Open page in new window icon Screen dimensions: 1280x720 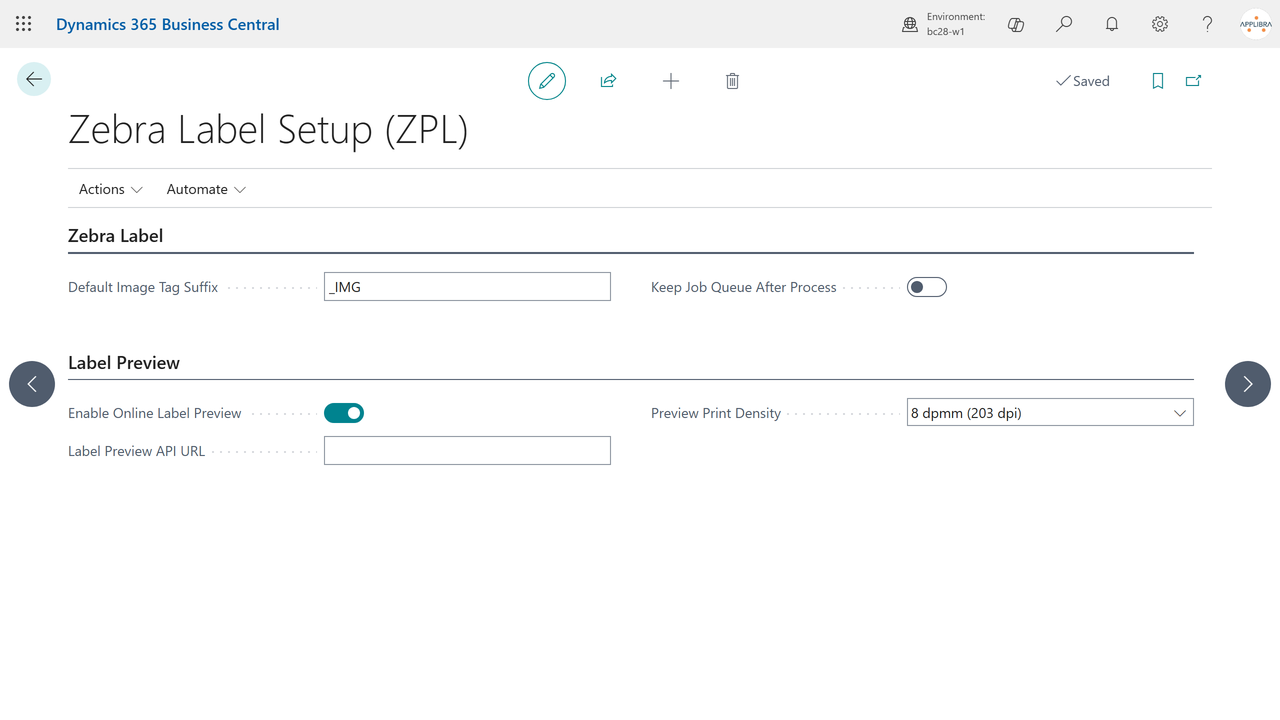[x=1193, y=81]
